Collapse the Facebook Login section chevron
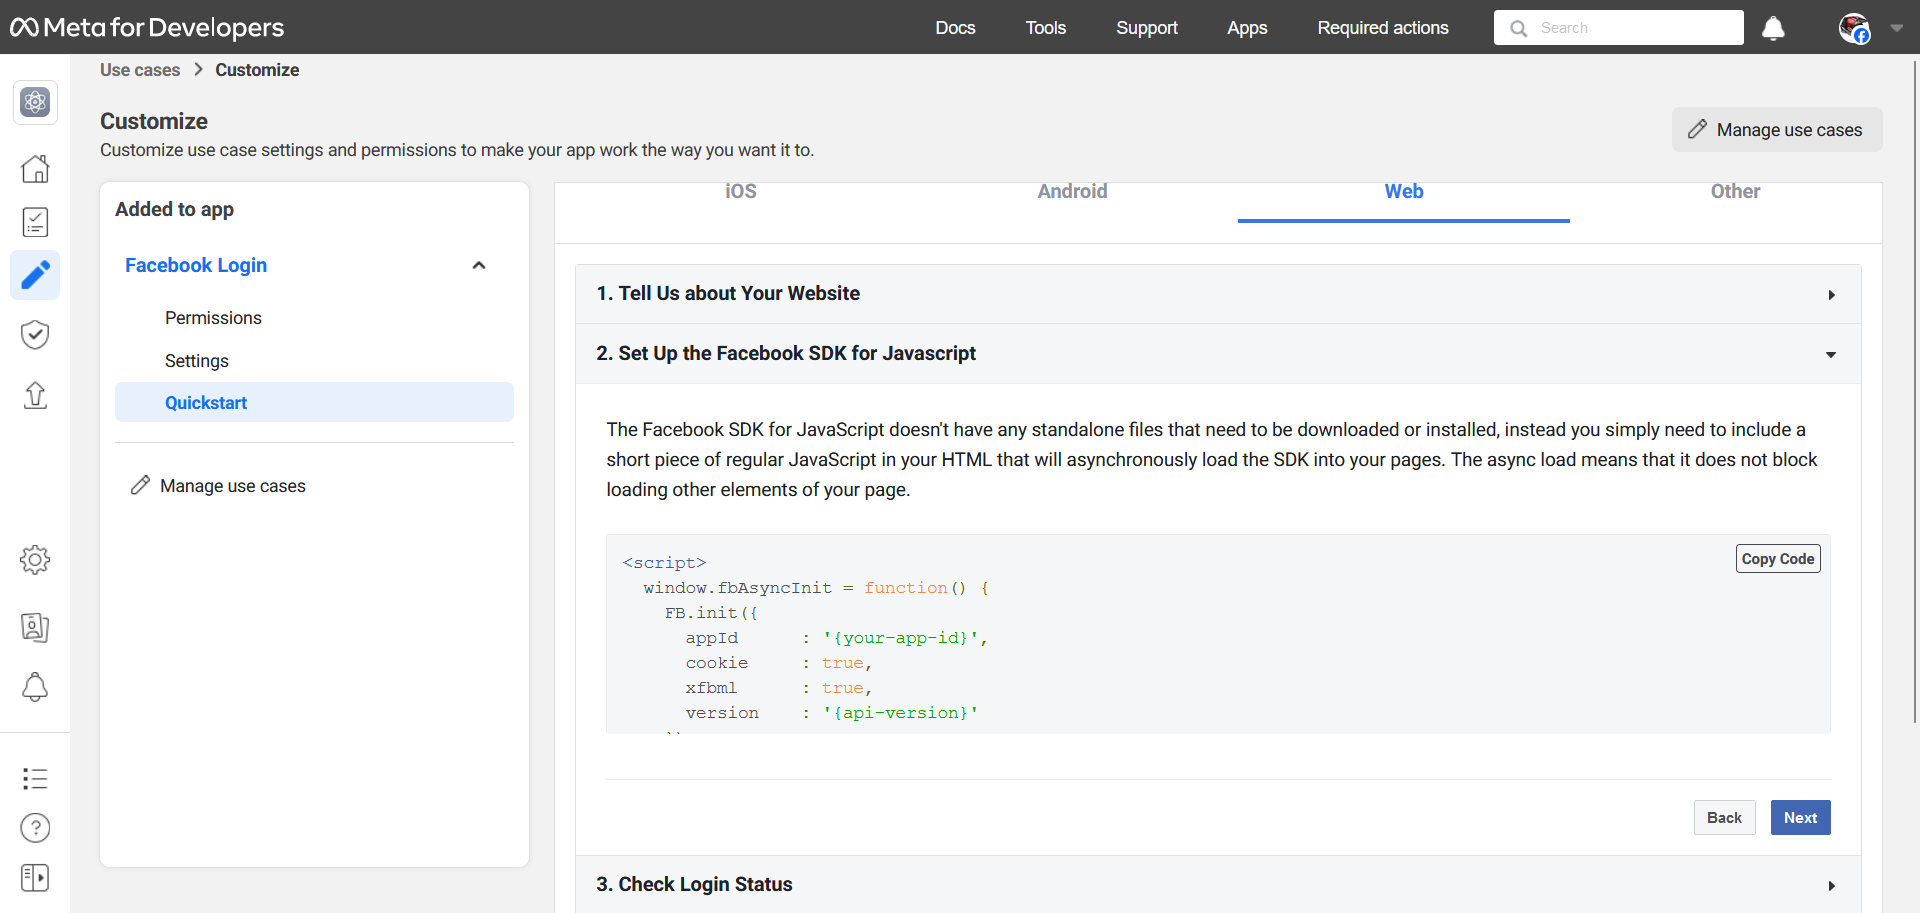 coord(479,265)
